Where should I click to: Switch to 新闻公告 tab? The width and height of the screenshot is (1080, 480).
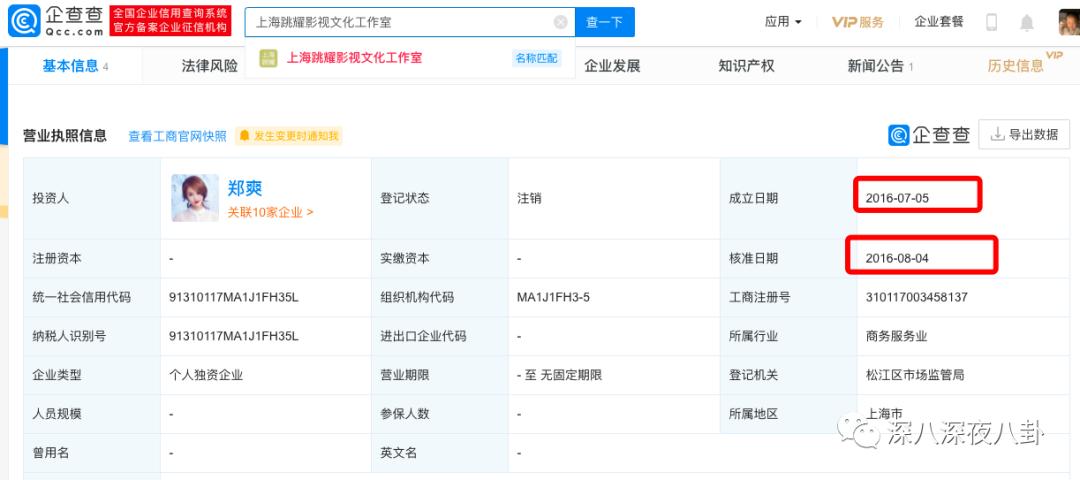click(880, 66)
